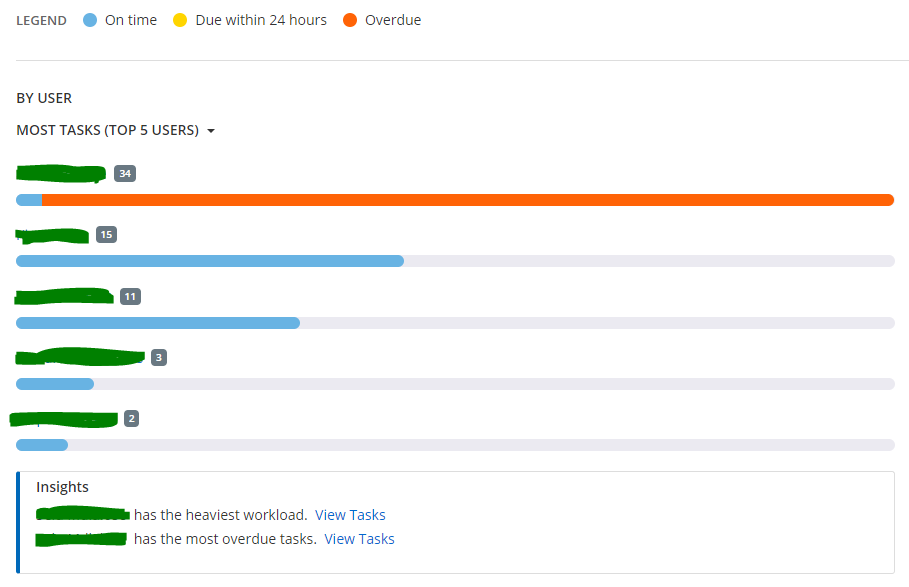The image size is (909, 587).
Task: Click the blue bar for user with 15 tasks
Action: [x=210, y=261]
